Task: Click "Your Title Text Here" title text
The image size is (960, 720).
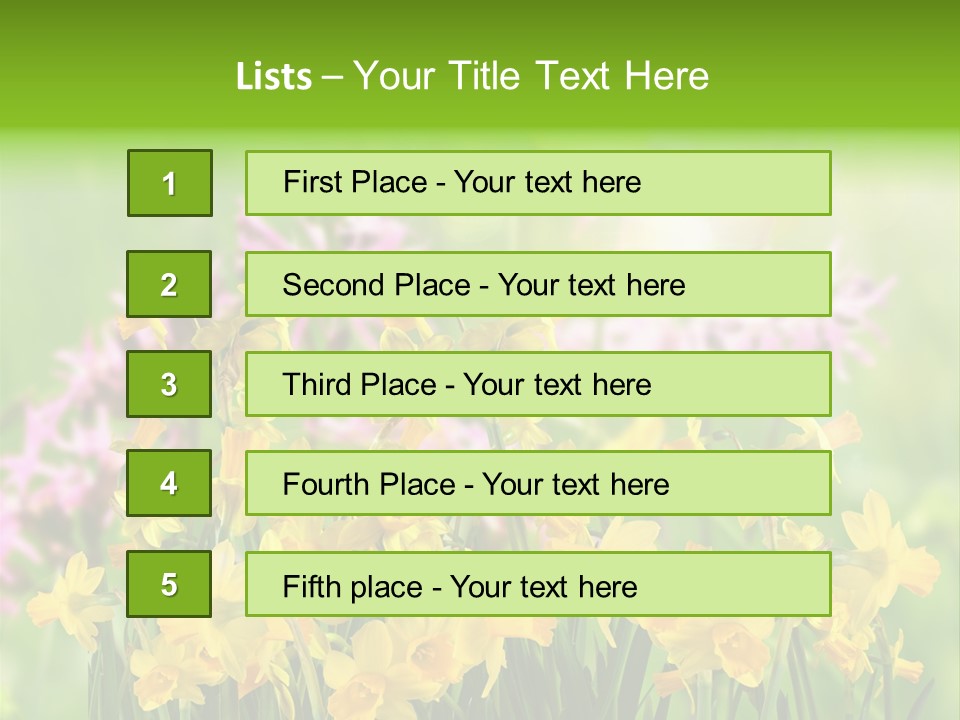Action: click(531, 76)
